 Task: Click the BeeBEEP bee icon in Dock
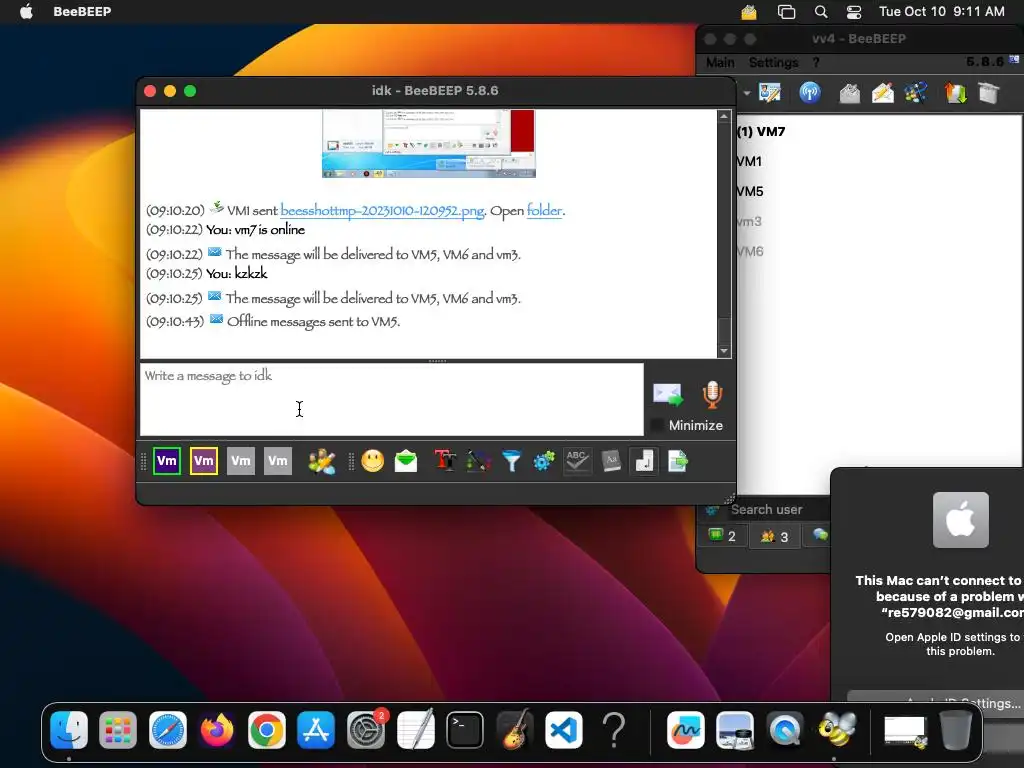pyautogui.click(x=837, y=729)
